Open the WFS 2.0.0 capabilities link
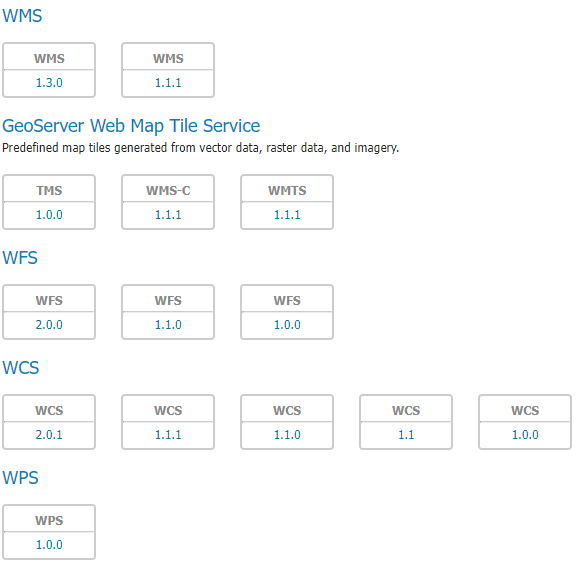Viewport: 583px width, 566px height. coord(49,325)
